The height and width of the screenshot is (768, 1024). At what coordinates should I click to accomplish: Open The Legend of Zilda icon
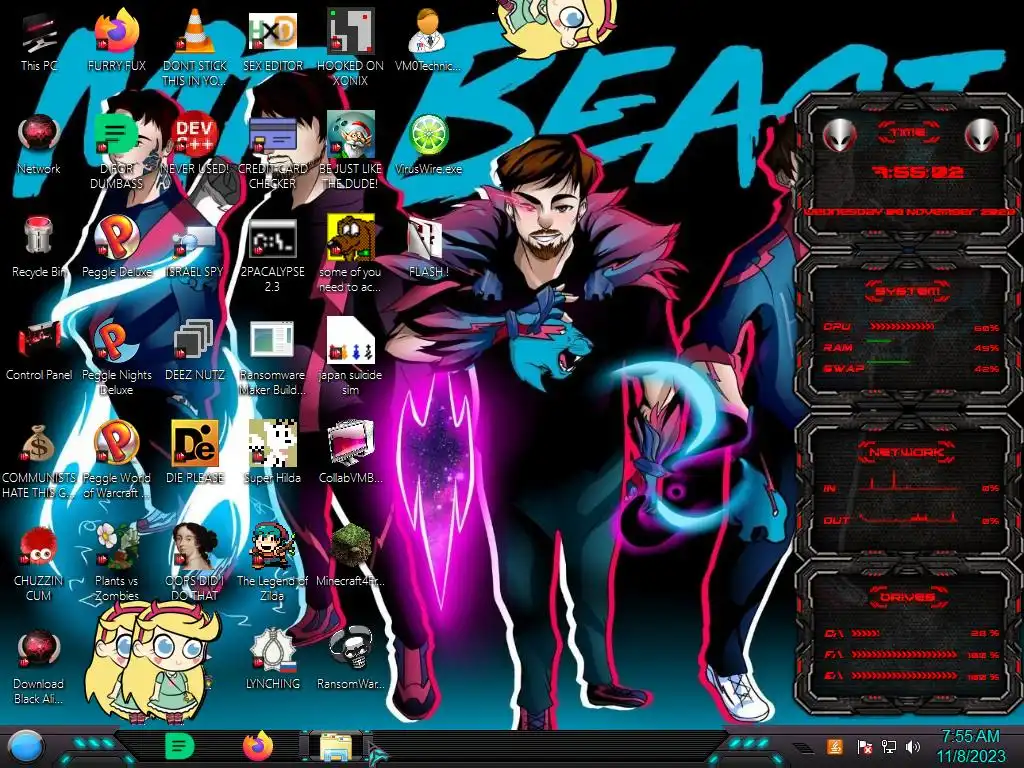coord(272,546)
